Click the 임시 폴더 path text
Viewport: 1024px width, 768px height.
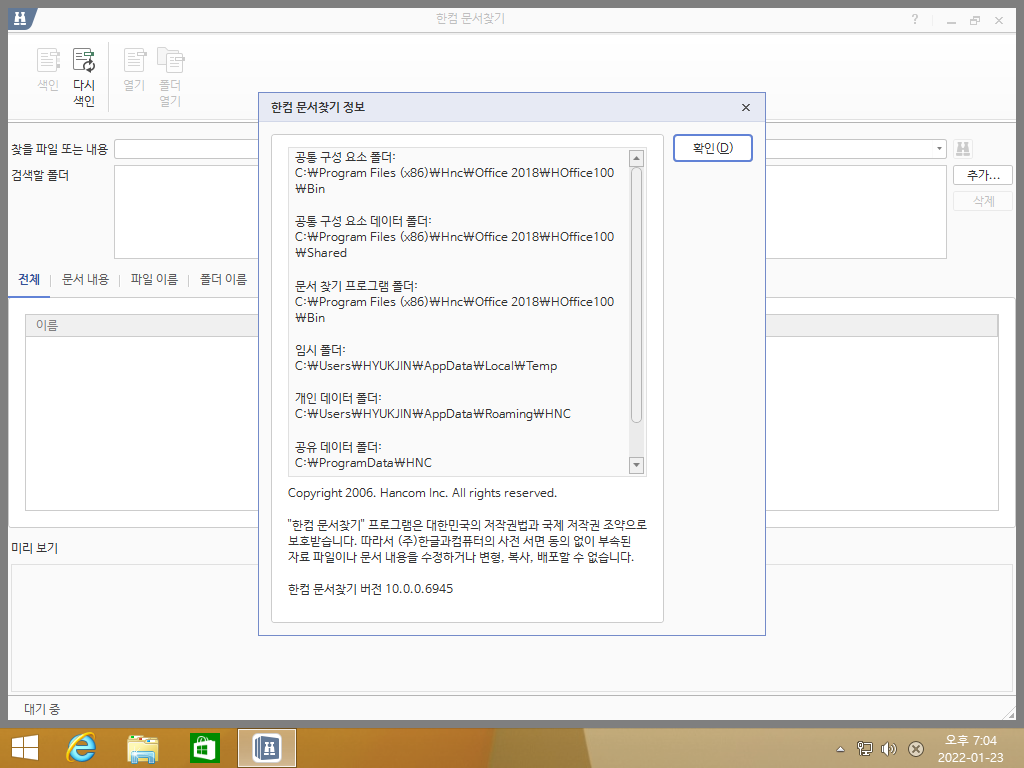coord(426,366)
